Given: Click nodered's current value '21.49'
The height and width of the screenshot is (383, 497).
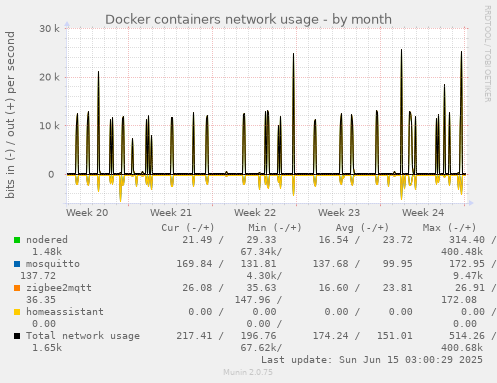Looking at the screenshot, I should point(197,240).
